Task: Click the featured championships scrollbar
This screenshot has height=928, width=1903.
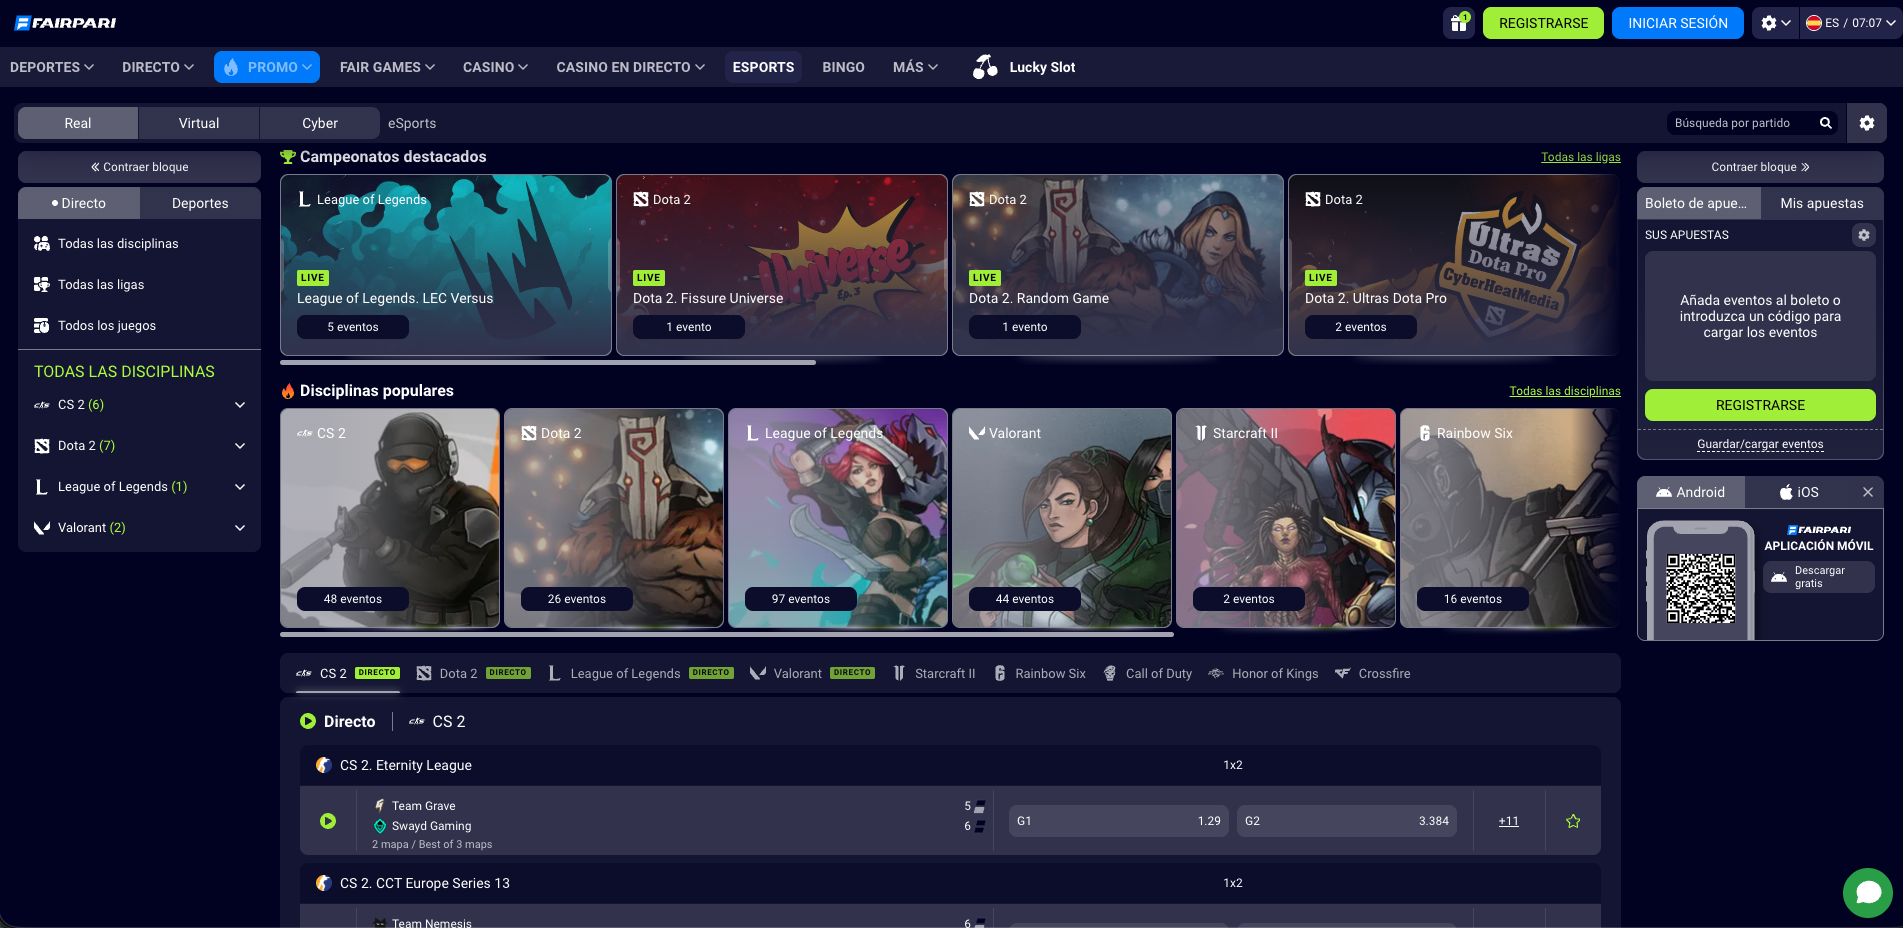Action: [x=548, y=362]
